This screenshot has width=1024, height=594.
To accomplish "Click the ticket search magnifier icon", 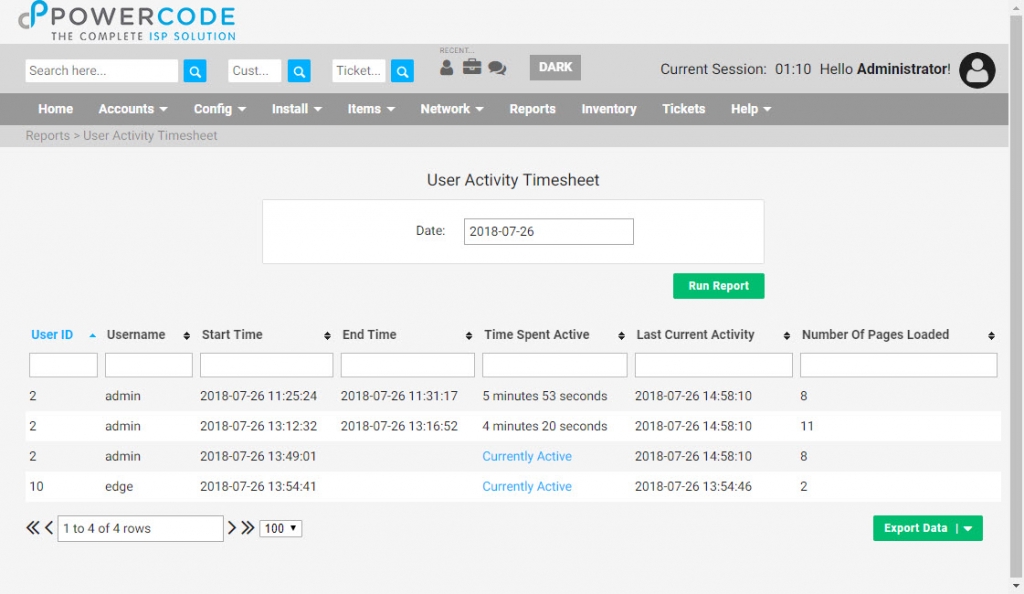I will pos(403,71).
